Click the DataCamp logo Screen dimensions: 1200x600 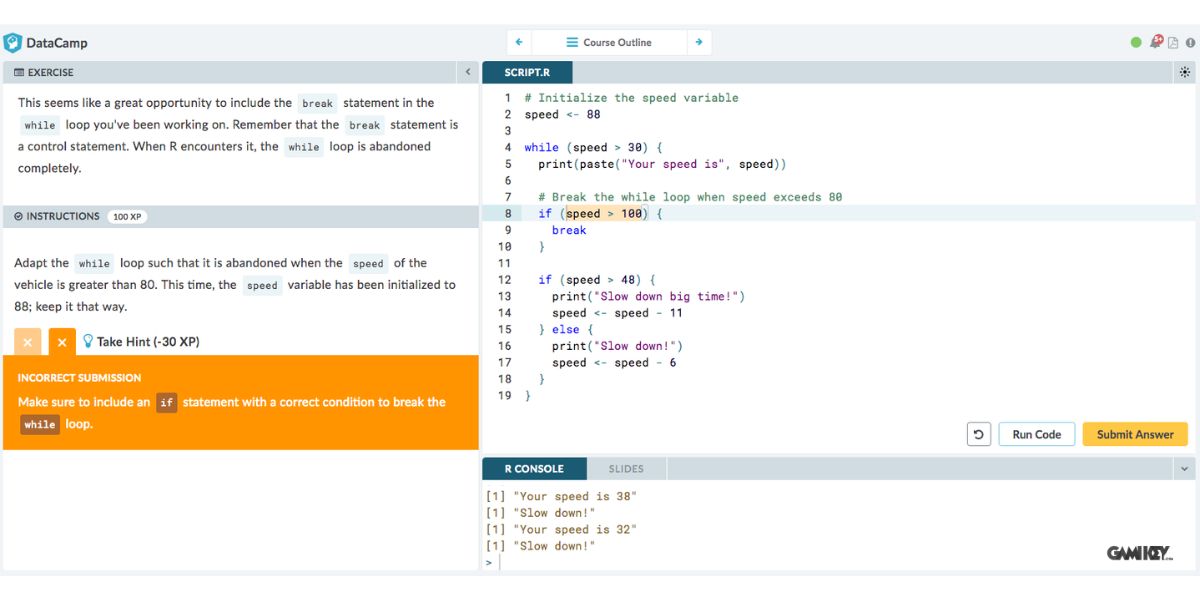[46, 43]
